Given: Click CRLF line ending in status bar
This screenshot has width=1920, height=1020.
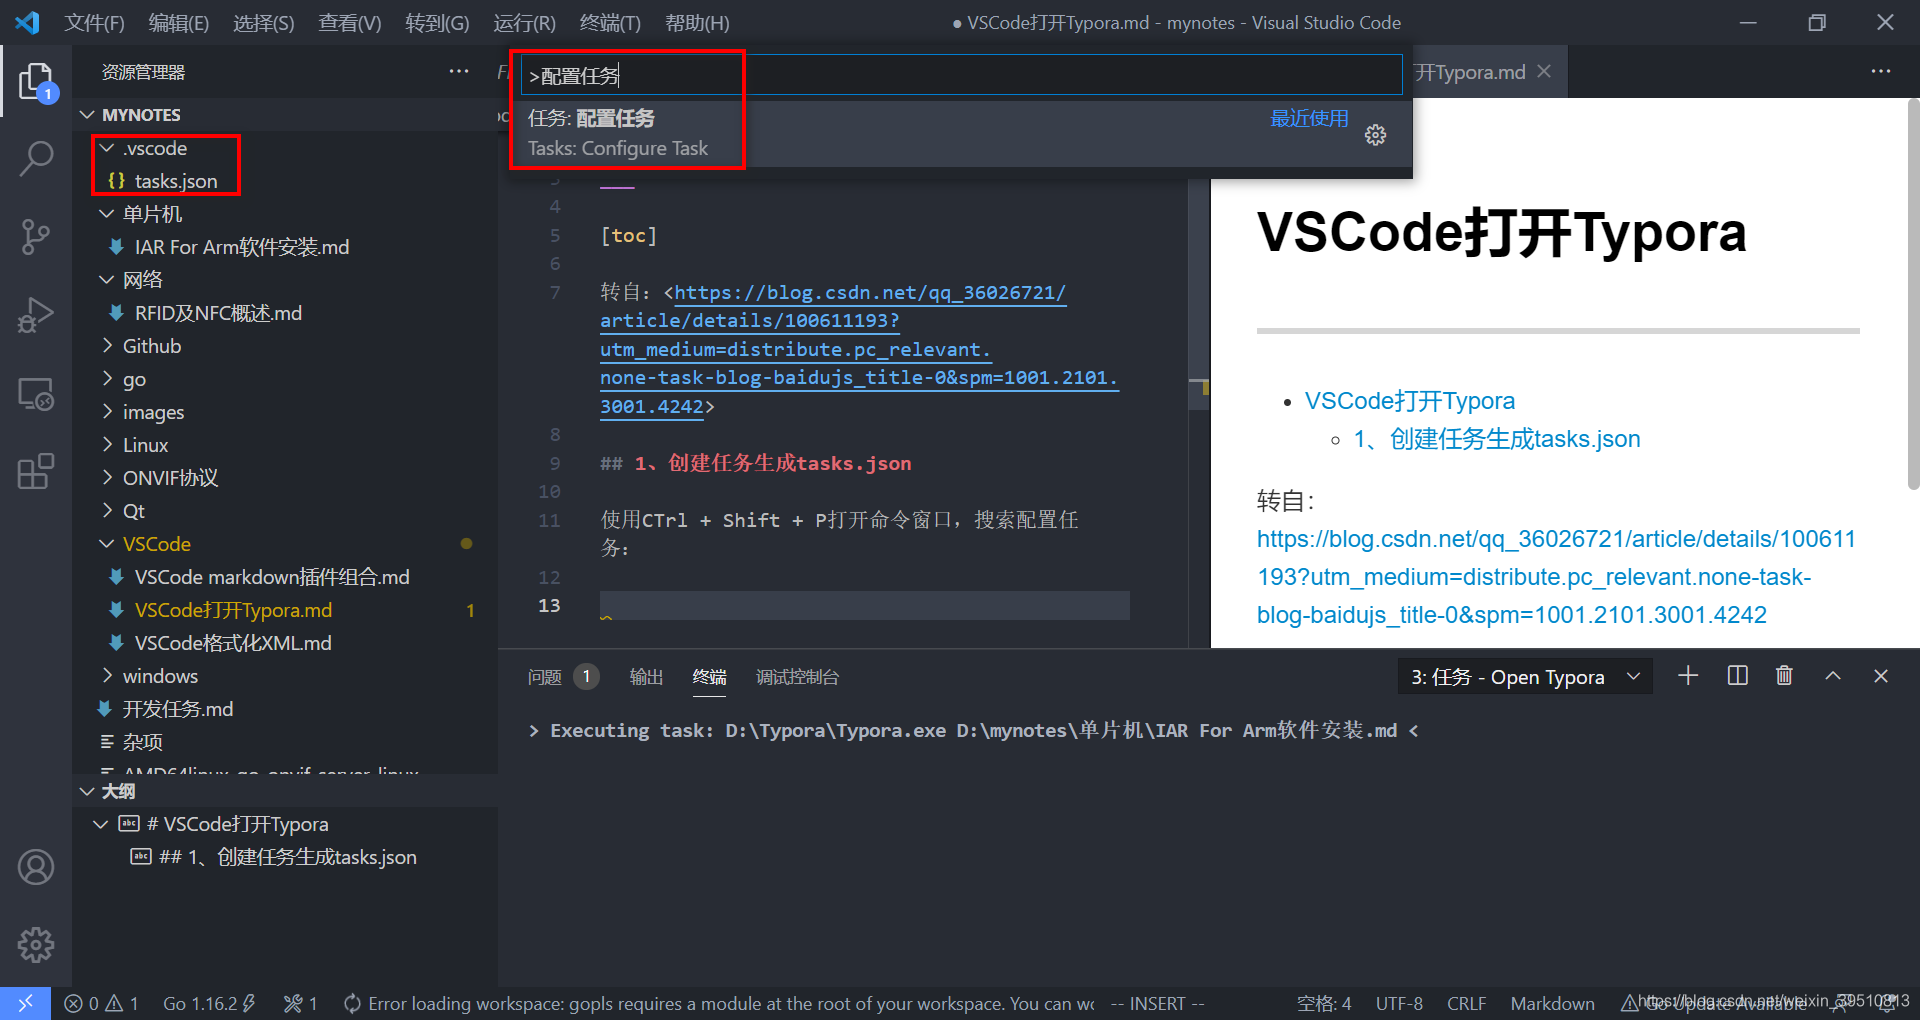Looking at the screenshot, I should 1466,1003.
